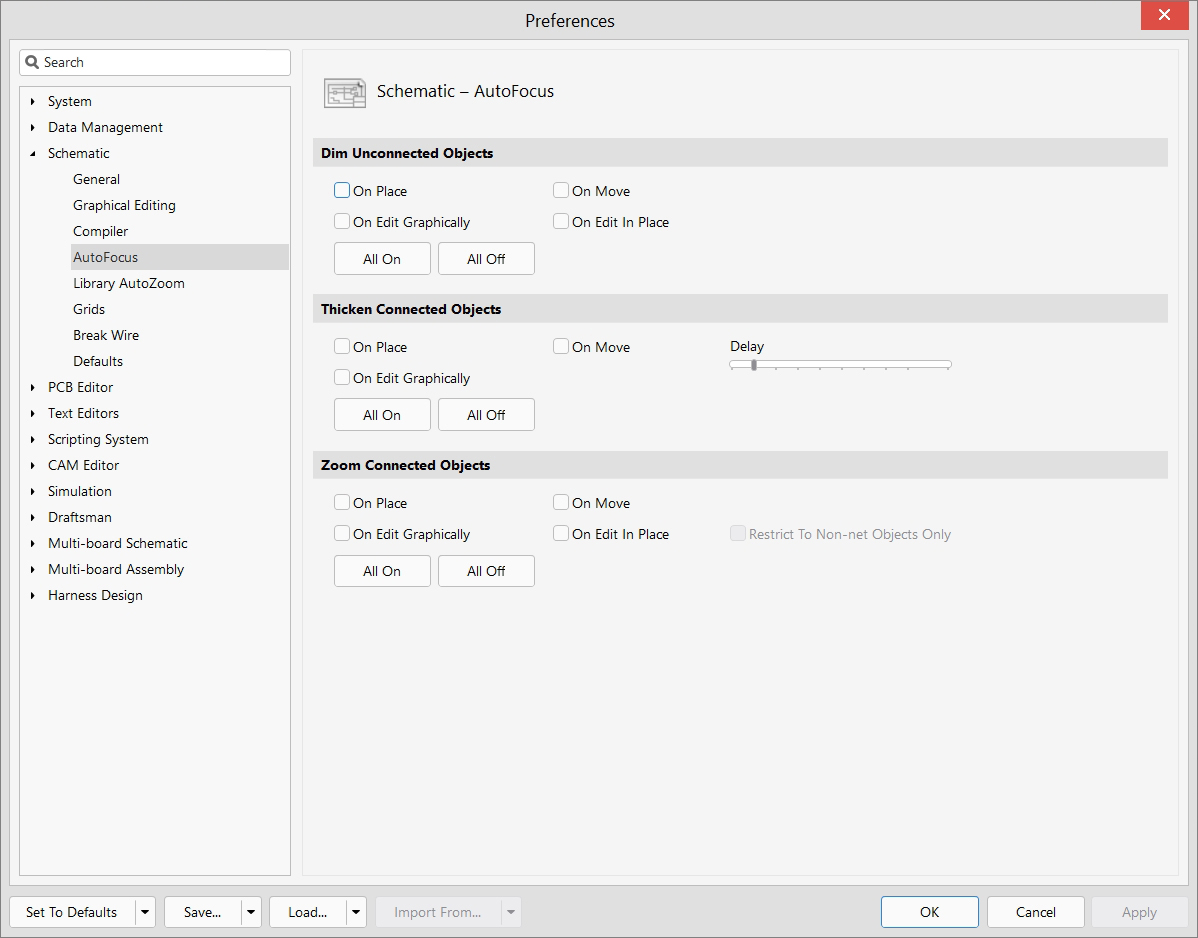
Task: Enable Zoom Connected Objects On Place
Action: click(342, 502)
